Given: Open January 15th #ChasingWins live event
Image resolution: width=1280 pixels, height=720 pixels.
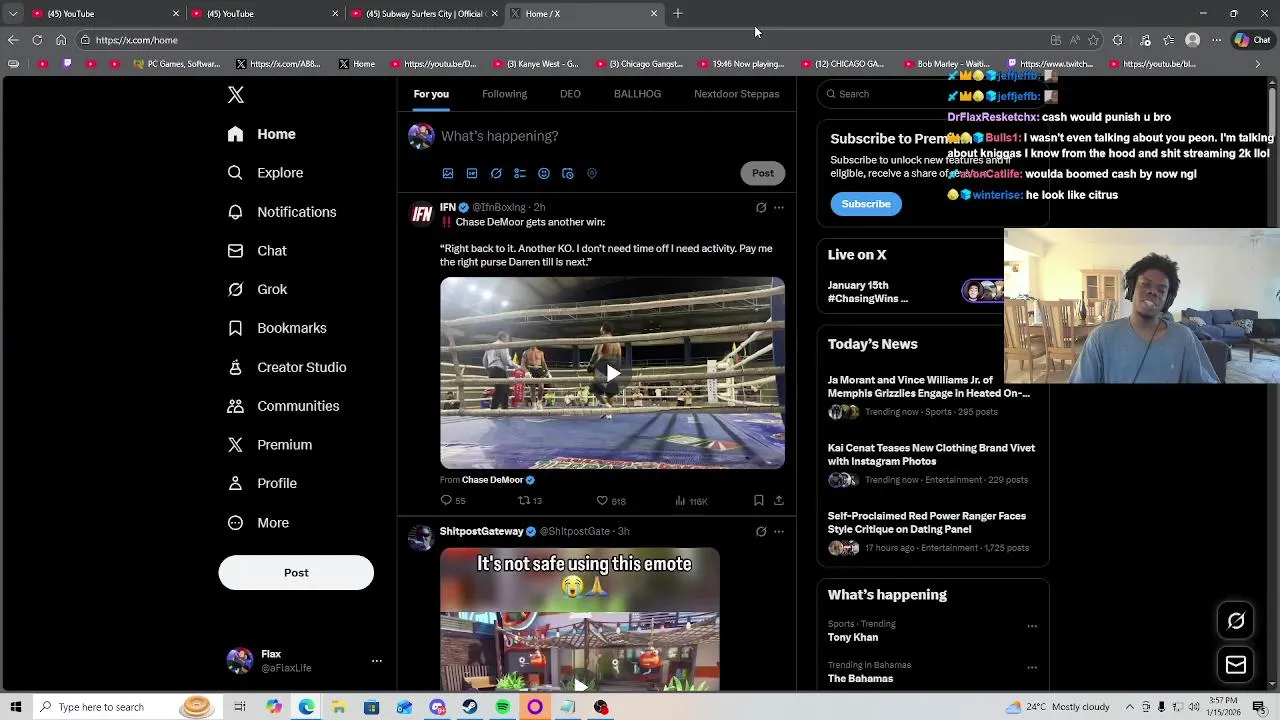Looking at the screenshot, I should (868, 292).
